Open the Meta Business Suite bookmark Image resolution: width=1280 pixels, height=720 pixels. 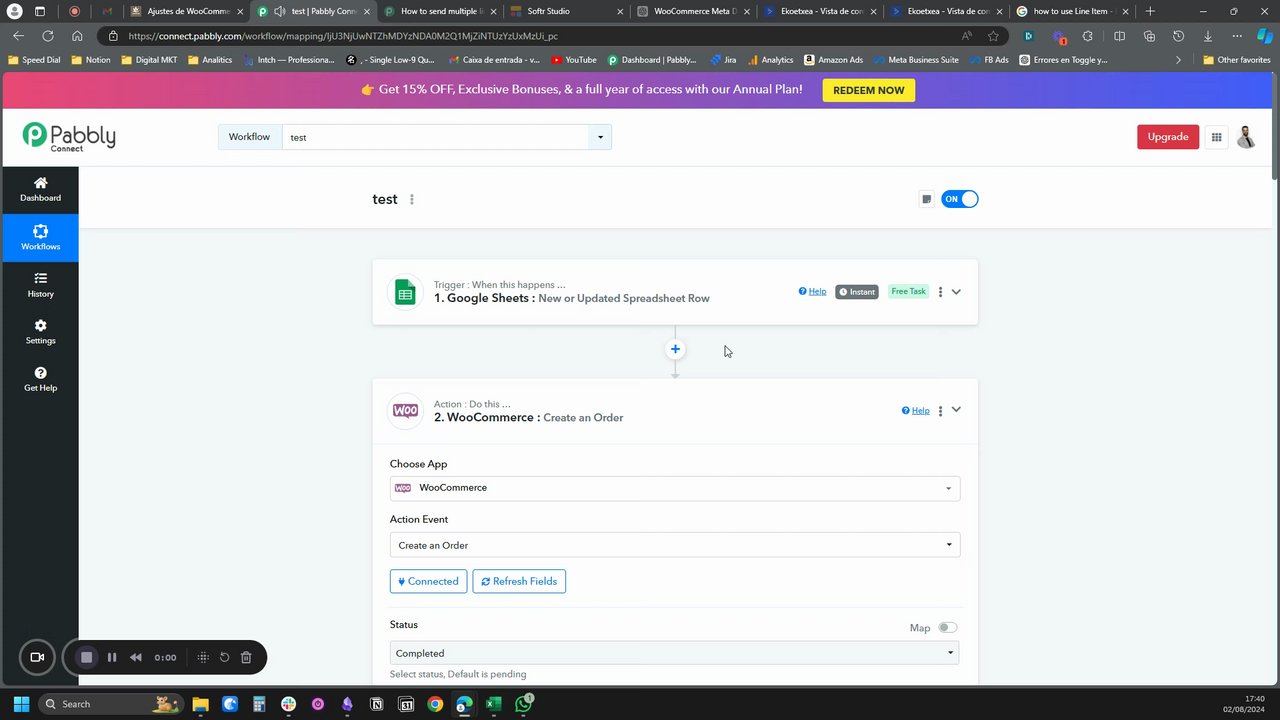point(915,60)
